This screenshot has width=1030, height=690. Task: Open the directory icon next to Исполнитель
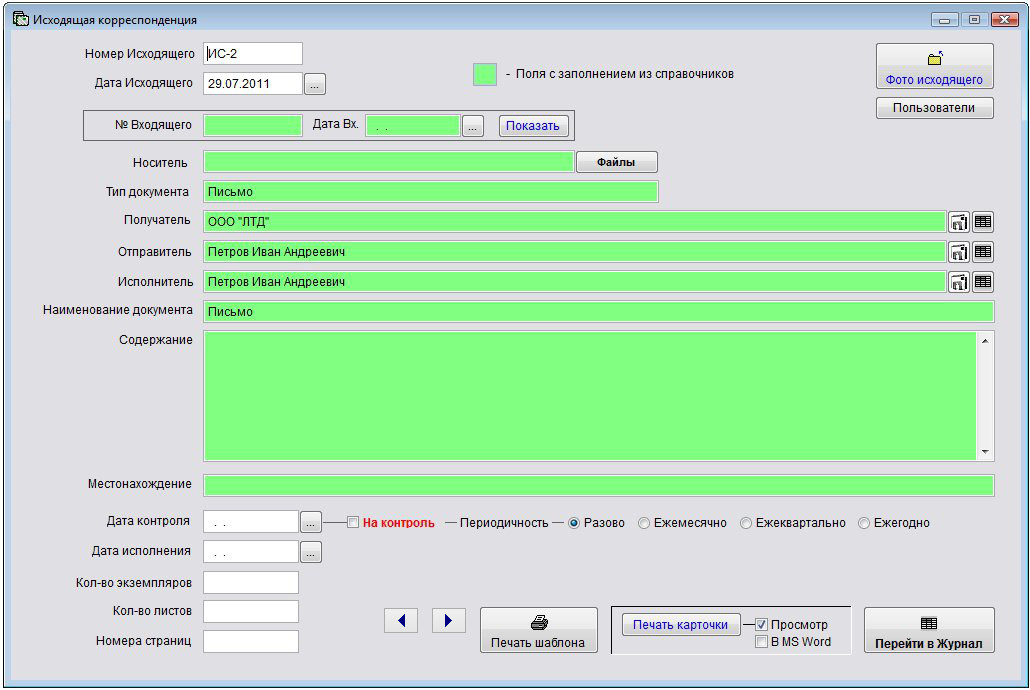tap(959, 282)
